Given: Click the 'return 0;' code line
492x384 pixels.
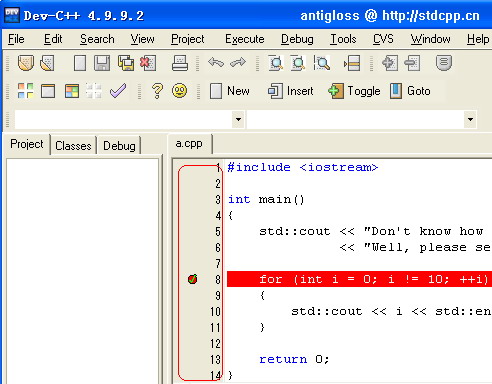Looking at the screenshot, I should pos(294,359).
